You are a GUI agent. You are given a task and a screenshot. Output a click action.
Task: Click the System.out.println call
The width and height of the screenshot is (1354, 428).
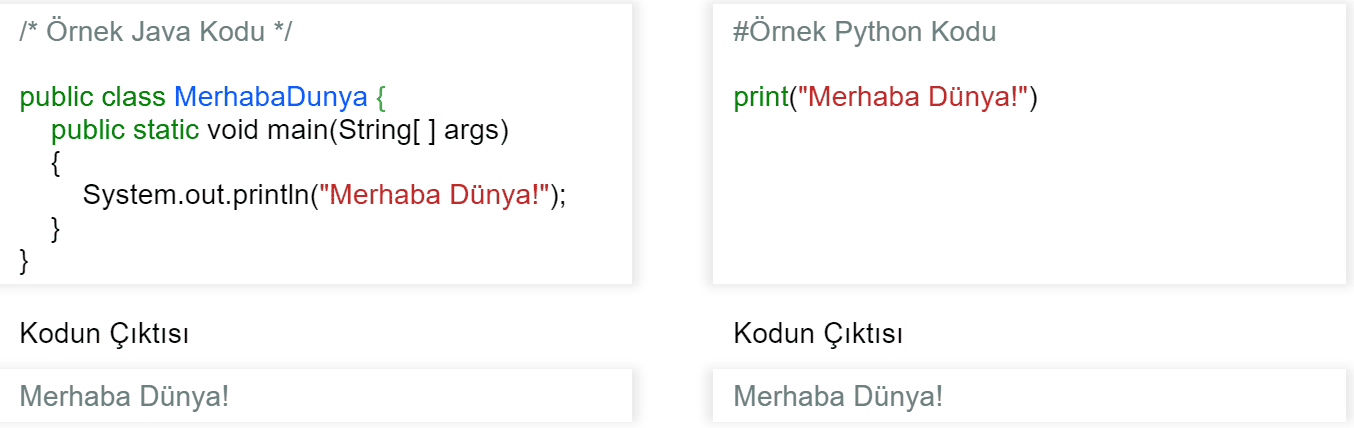tap(195, 195)
